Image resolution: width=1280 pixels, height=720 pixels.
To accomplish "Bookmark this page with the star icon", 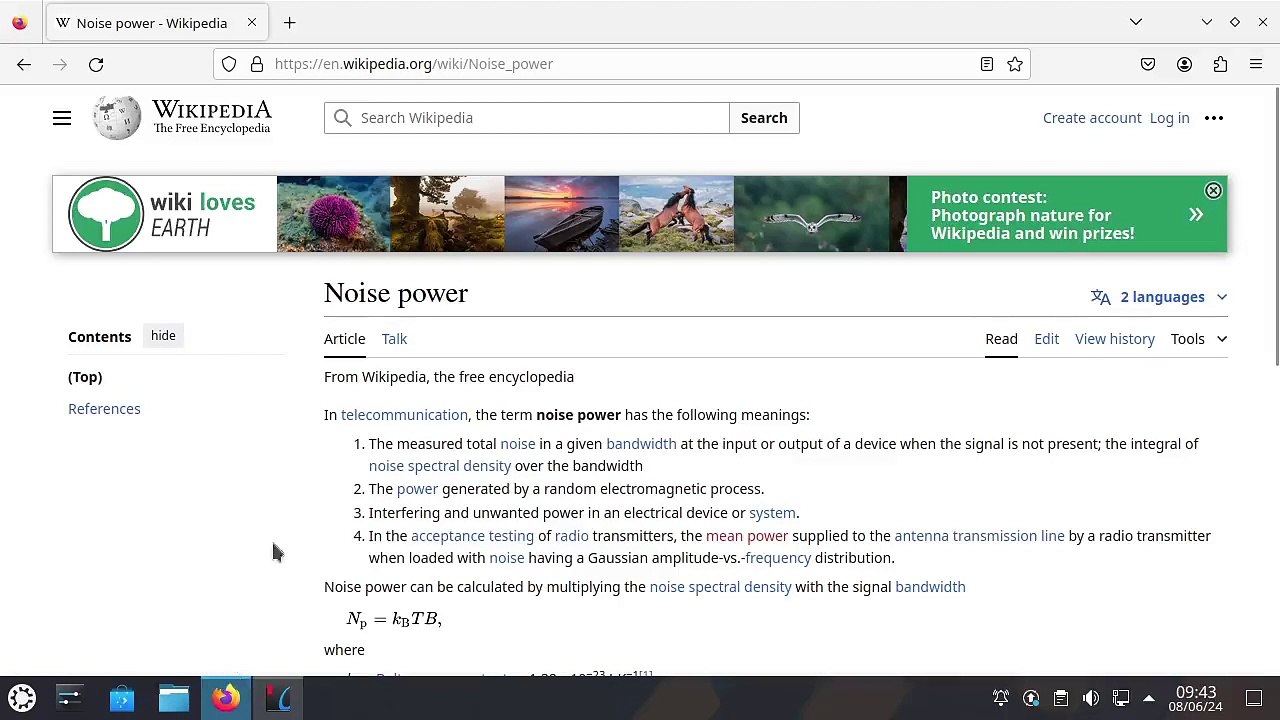I will pos(1015,64).
